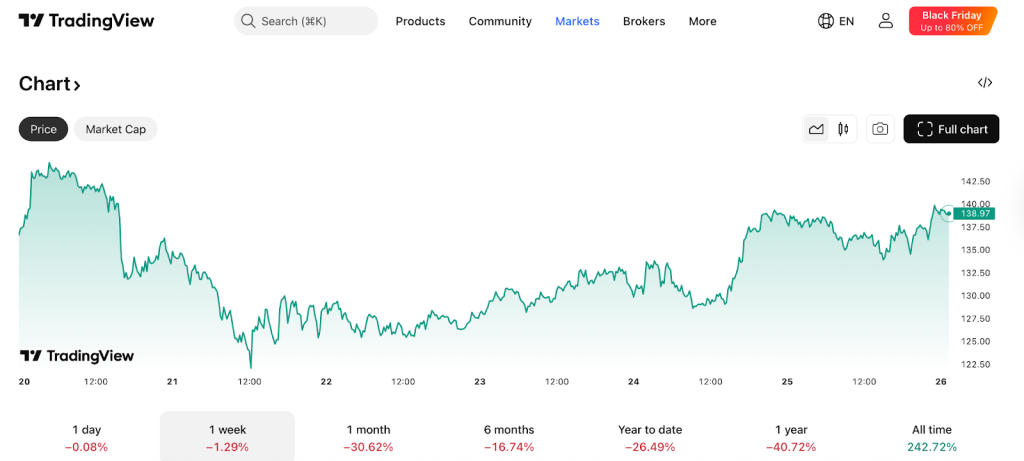The image size is (1024, 461).
Task: Select the 1 month time range
Action: pos(368,437)
